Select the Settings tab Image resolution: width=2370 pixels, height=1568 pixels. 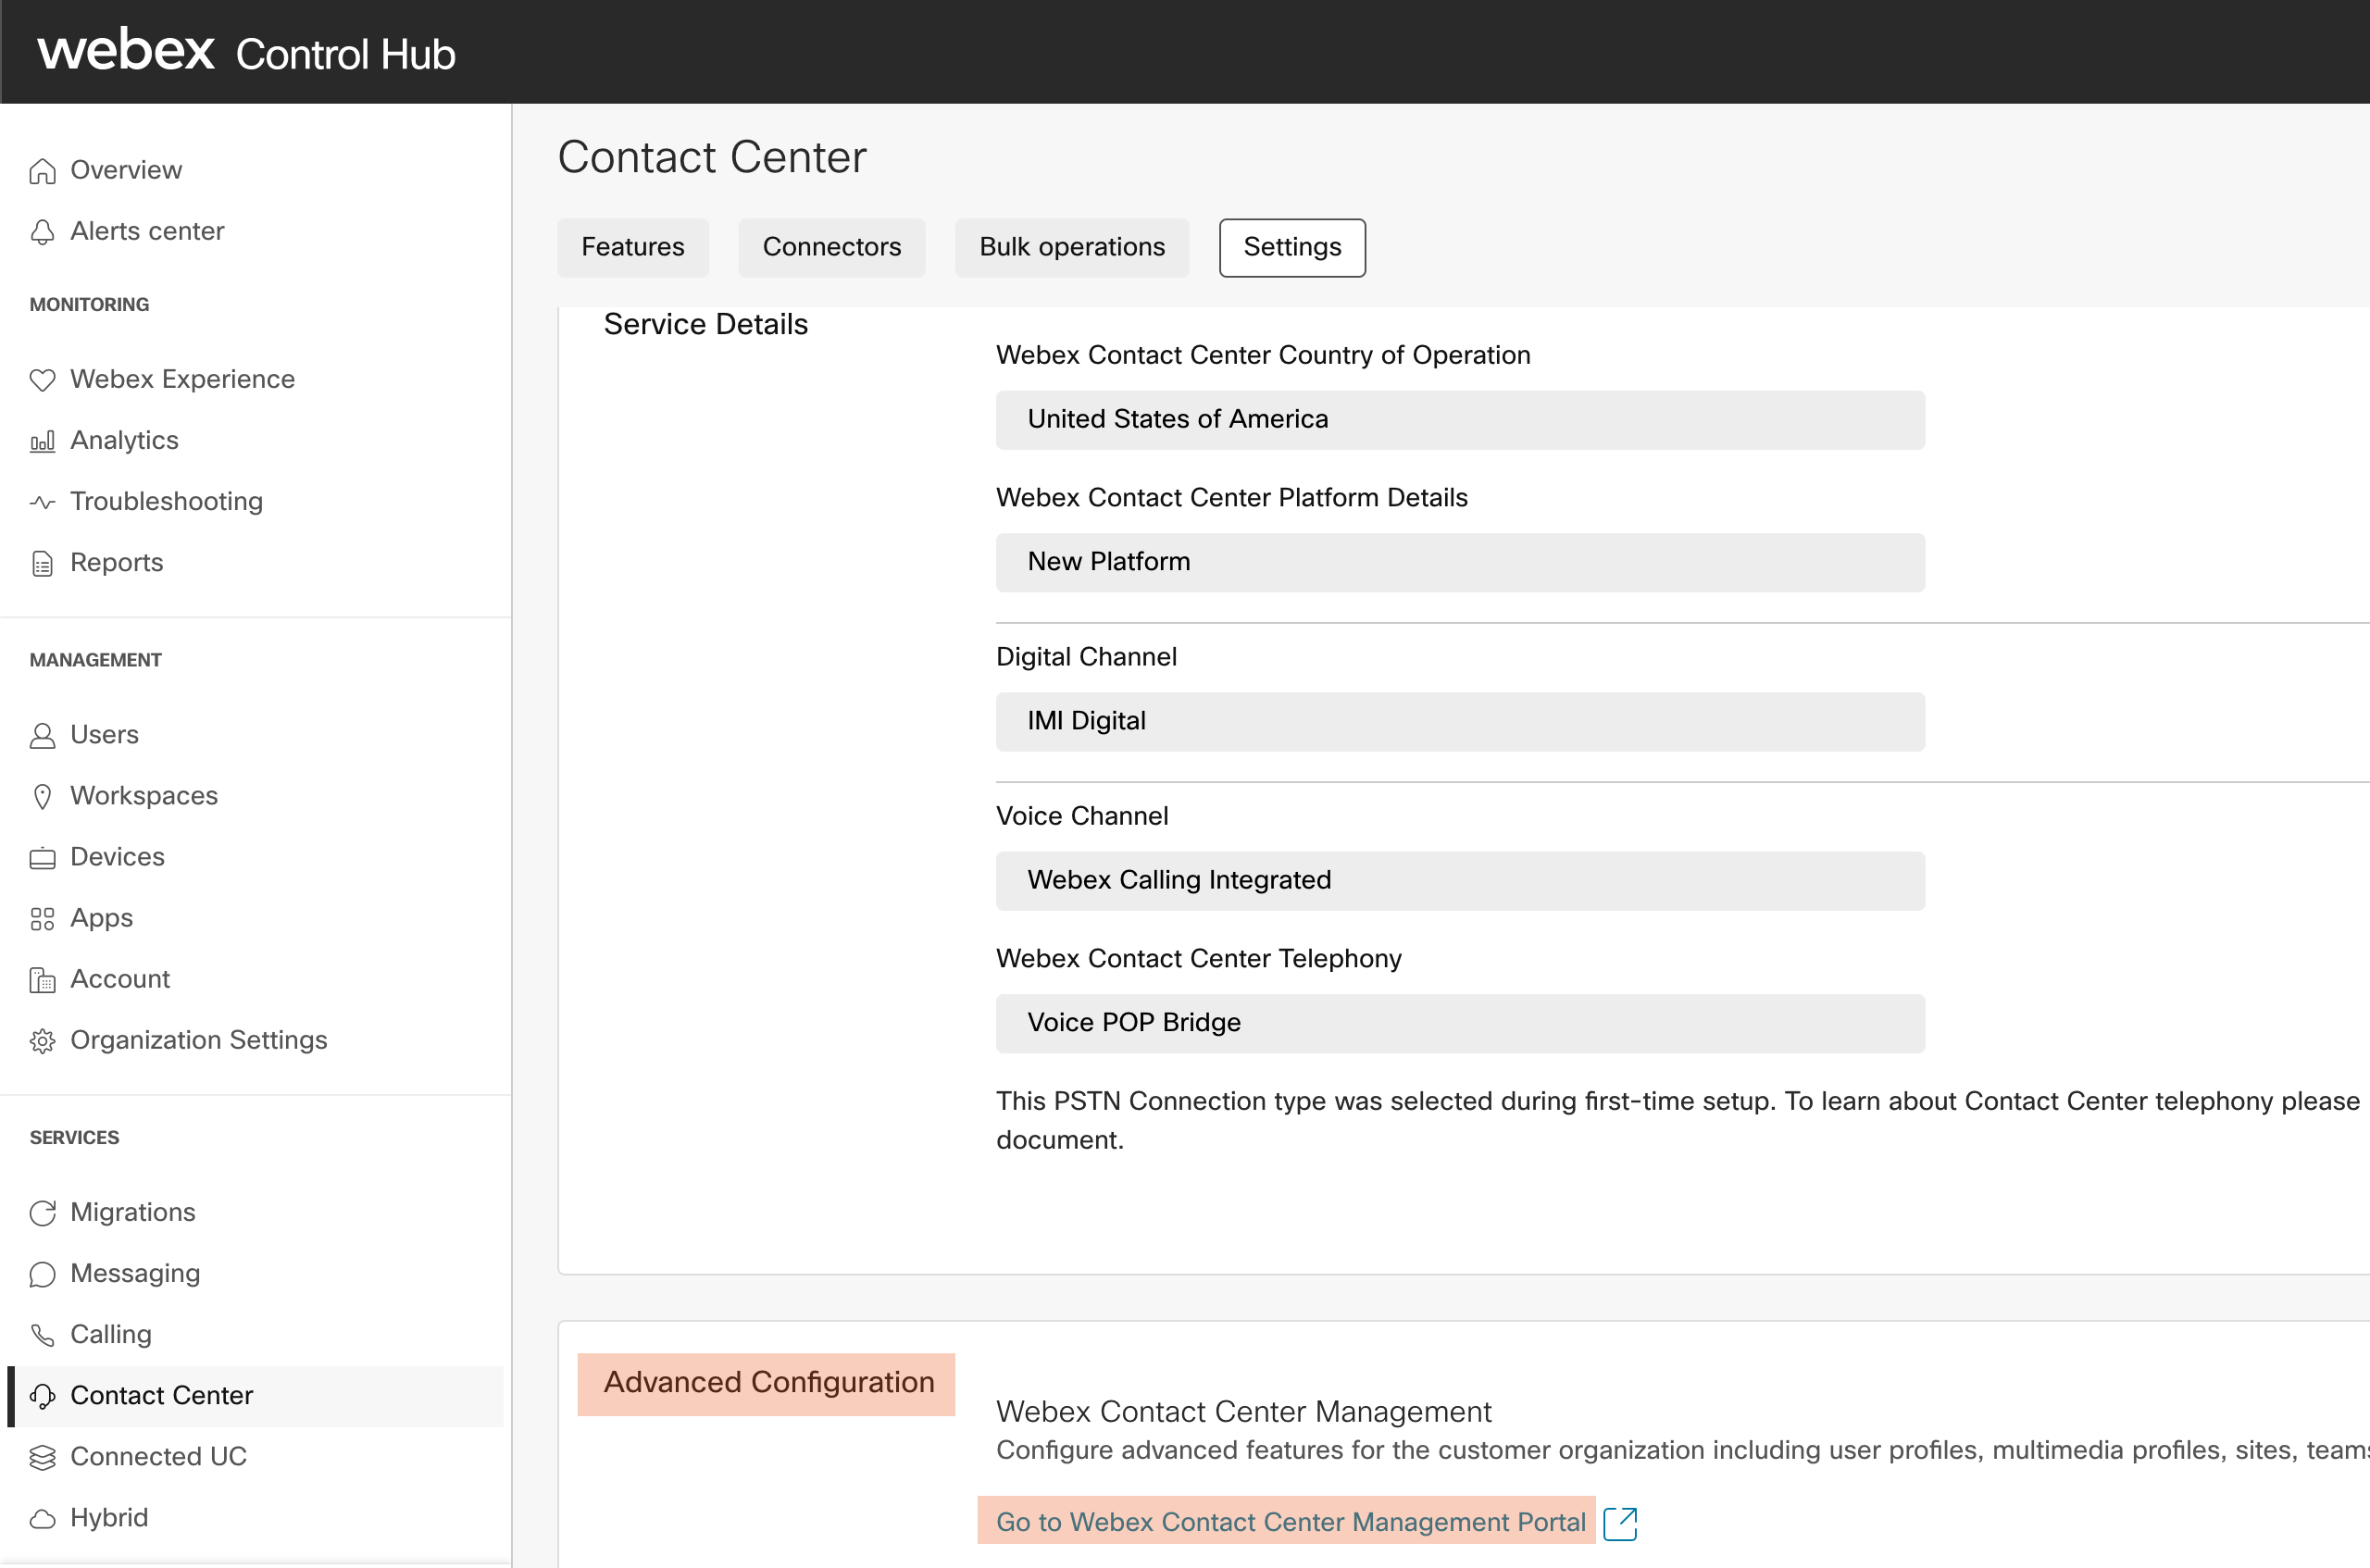point(1292,247)
